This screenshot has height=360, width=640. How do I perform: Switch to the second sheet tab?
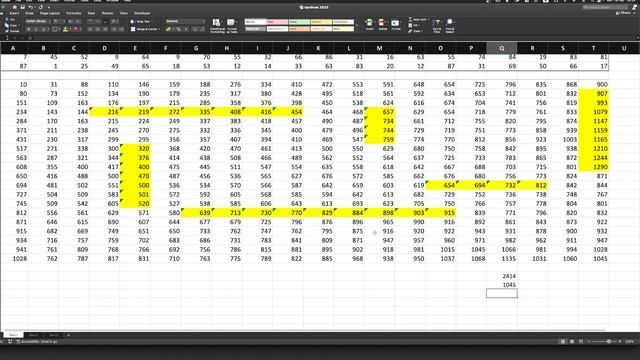tap(33, 335)
